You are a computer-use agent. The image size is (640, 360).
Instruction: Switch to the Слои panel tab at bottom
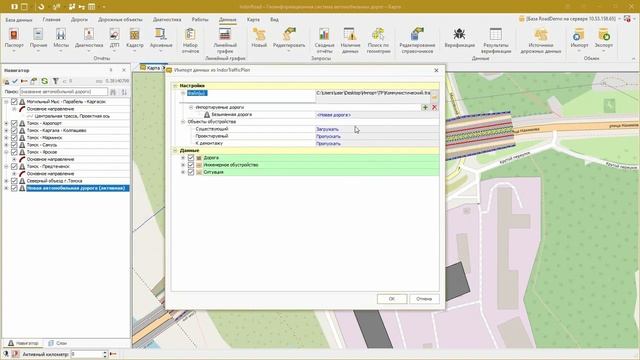pyautogui.click(x=58, y=343)
